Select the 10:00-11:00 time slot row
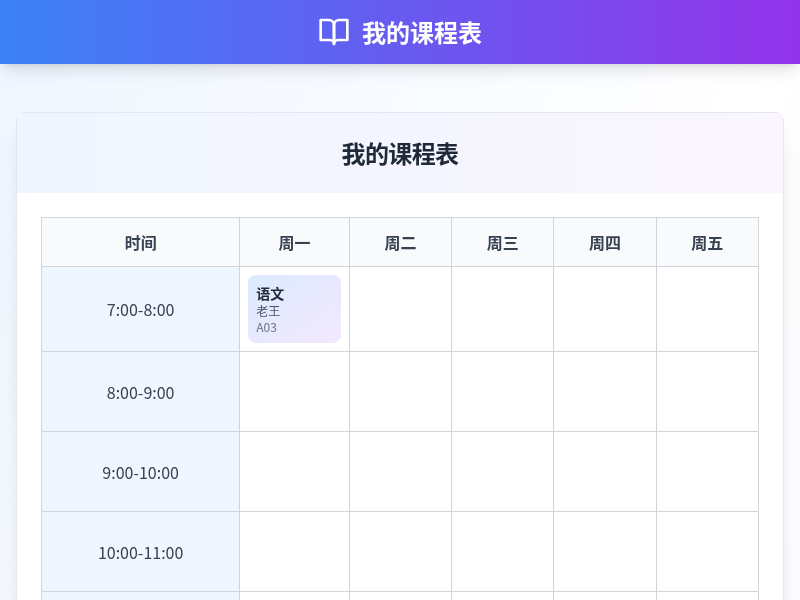This screenshot has width=800, height=600. coord(140,552)
